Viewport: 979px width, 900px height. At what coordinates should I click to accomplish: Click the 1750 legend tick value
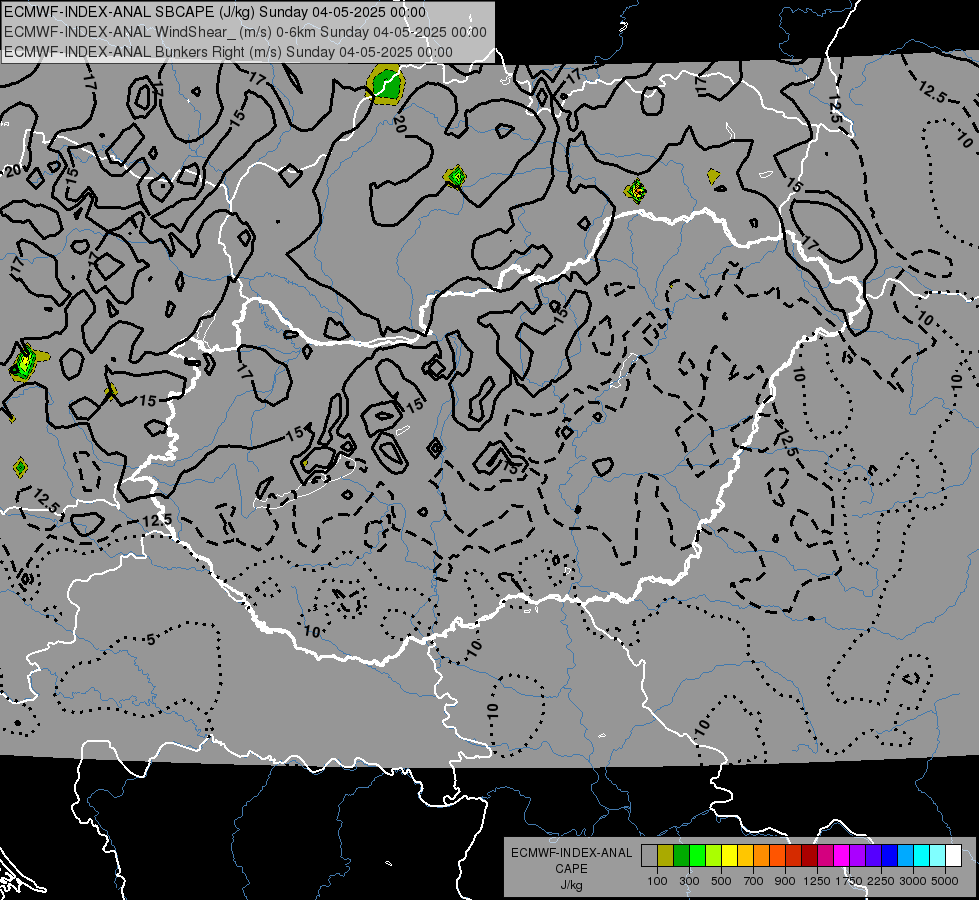point(849,881)
